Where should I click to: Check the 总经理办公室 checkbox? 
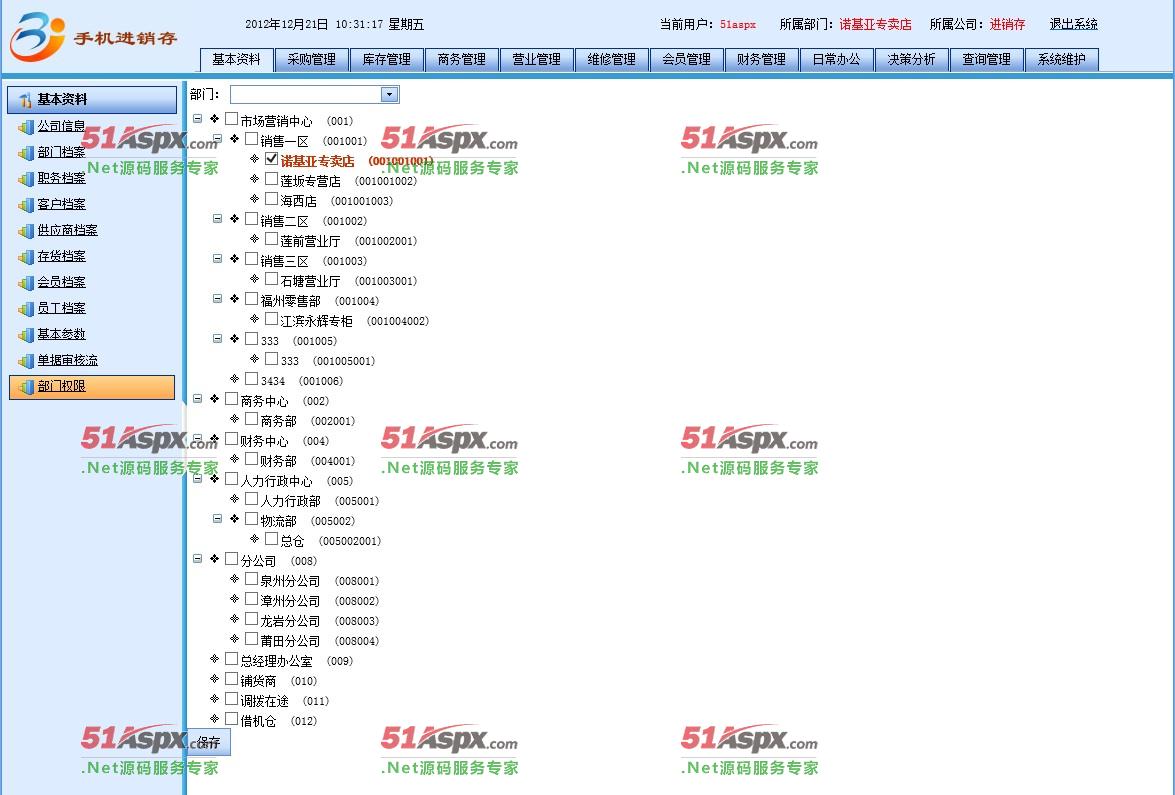point(231,659)
